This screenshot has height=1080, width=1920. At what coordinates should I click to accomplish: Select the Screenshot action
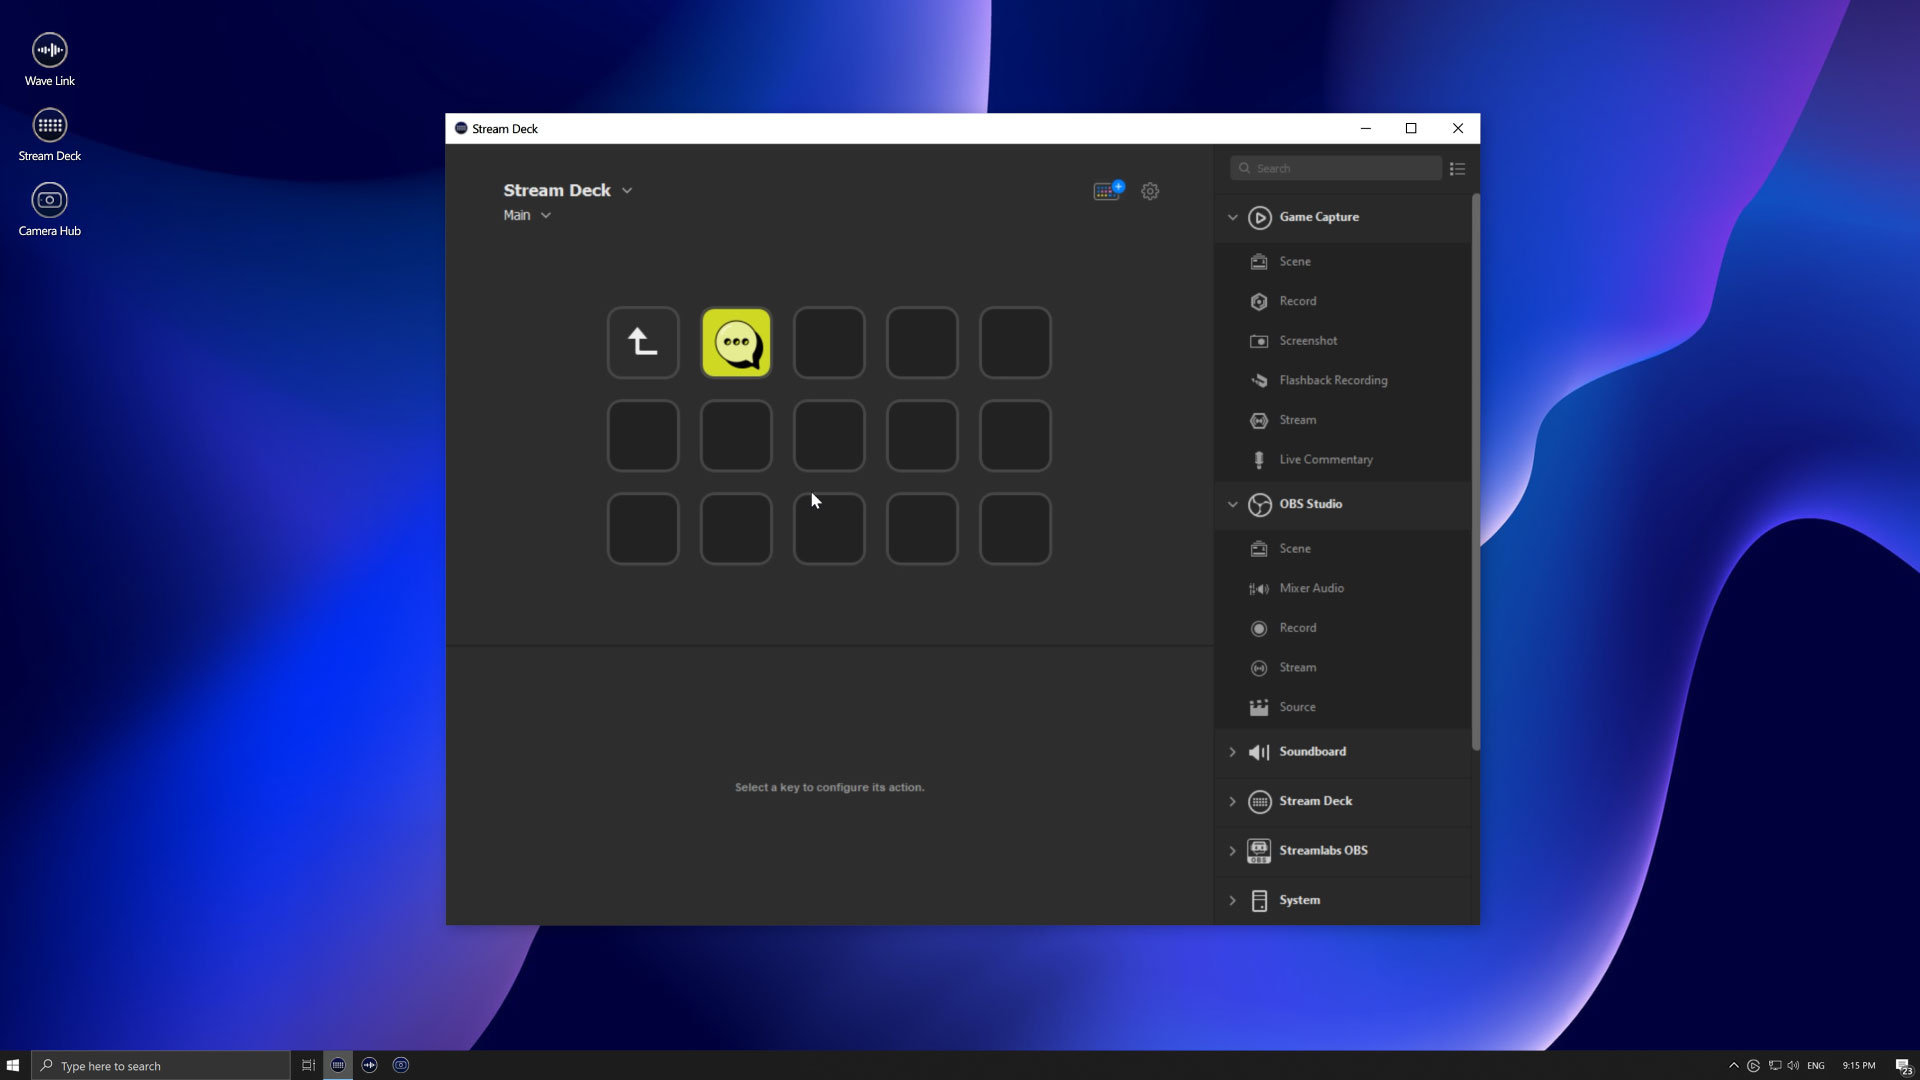1343,341
